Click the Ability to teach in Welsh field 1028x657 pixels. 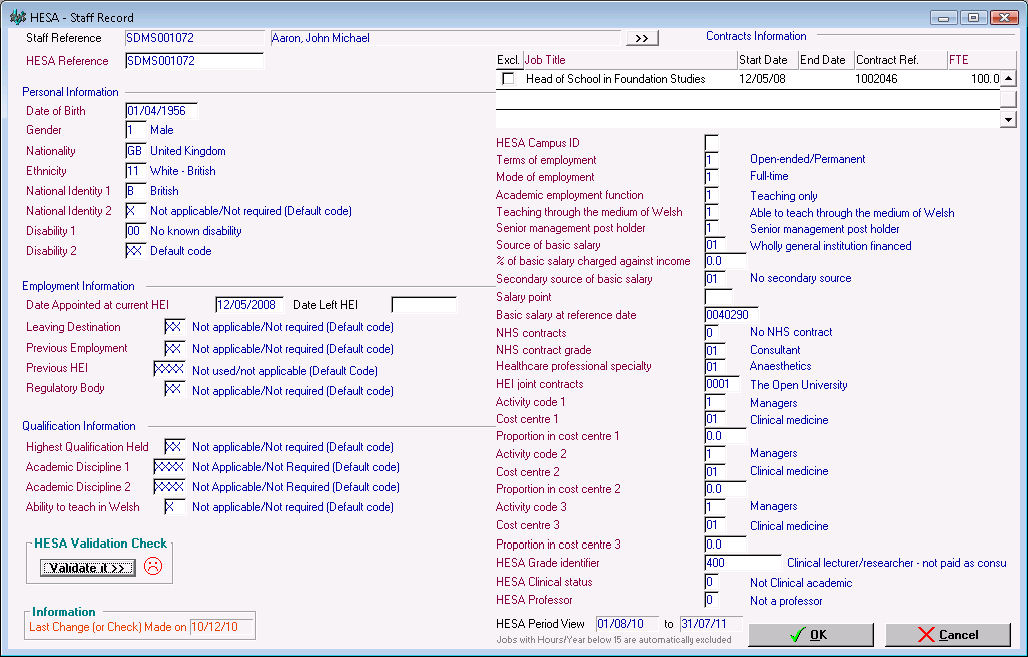[x=174, y=507]
